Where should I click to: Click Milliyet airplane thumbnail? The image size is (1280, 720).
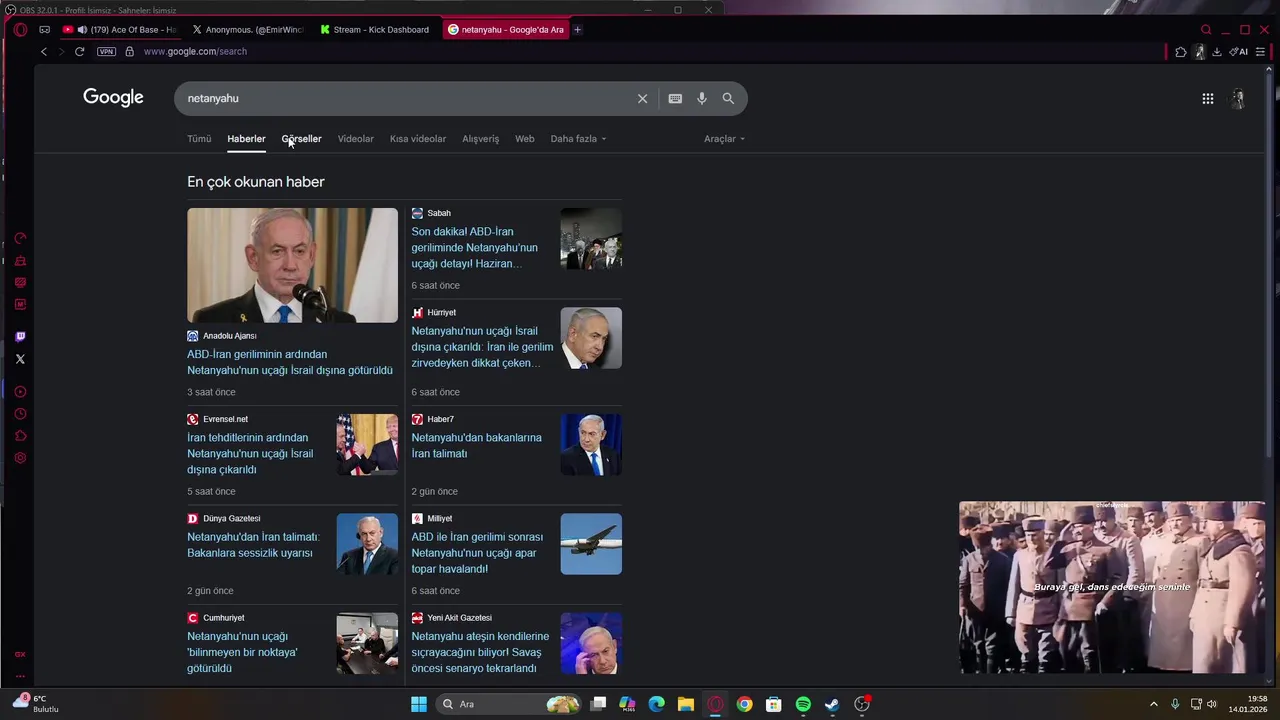[x=591, y=544]
